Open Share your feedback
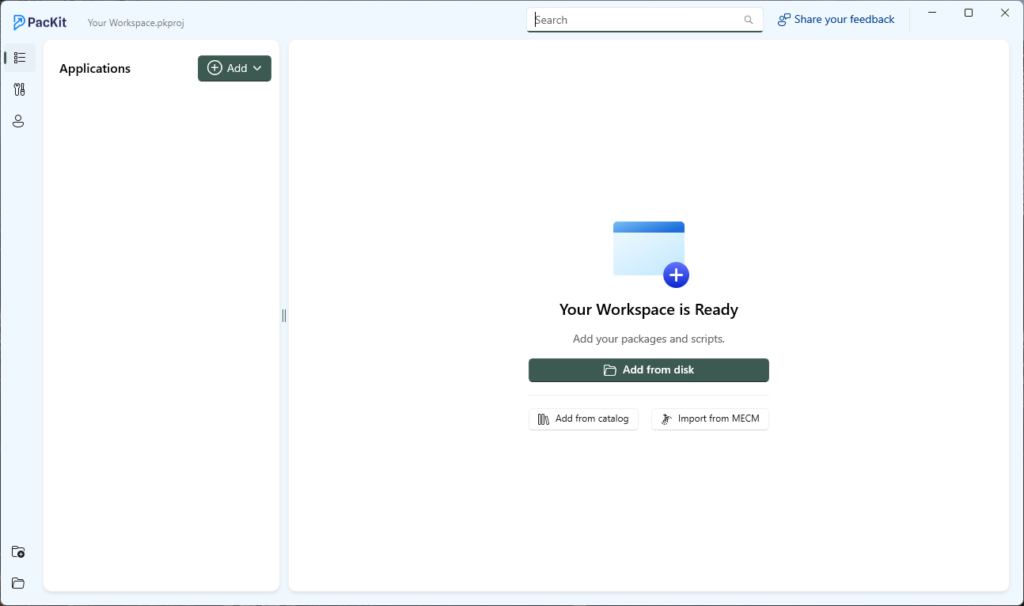 (836, 19)
